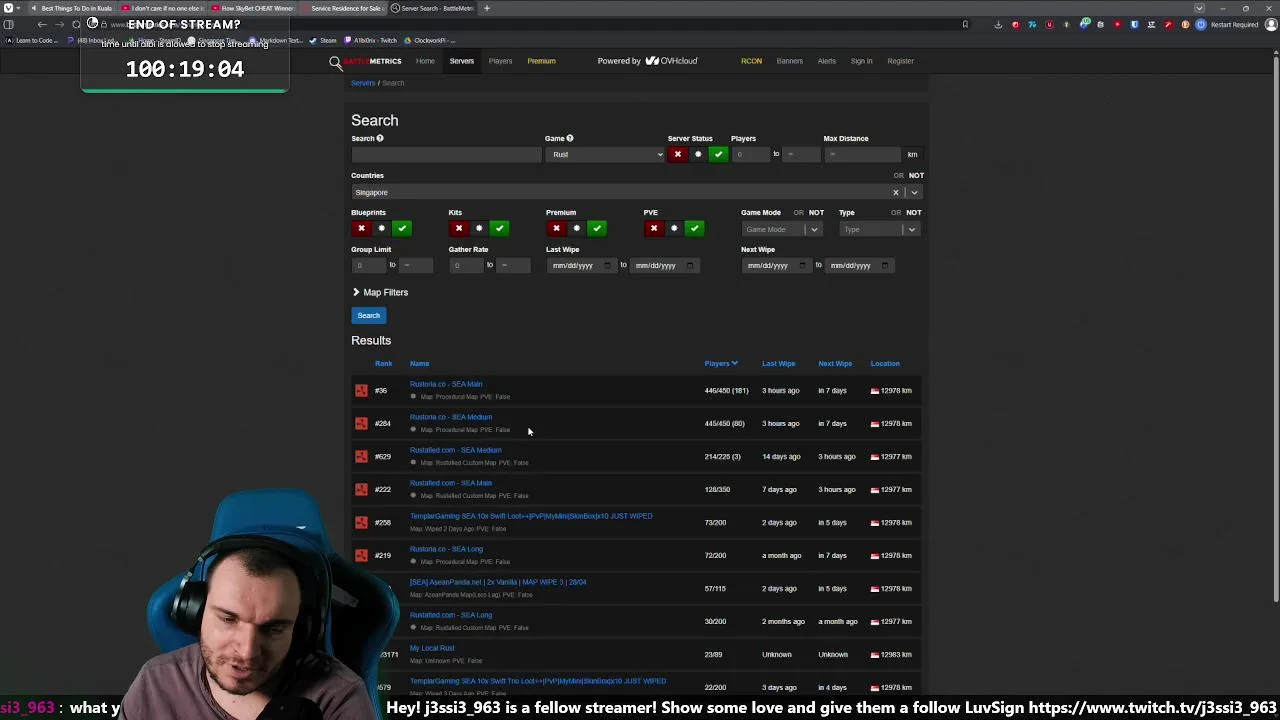Click the Rust game icon for Rustoria SEA Medium

click(x=361, y=423)
